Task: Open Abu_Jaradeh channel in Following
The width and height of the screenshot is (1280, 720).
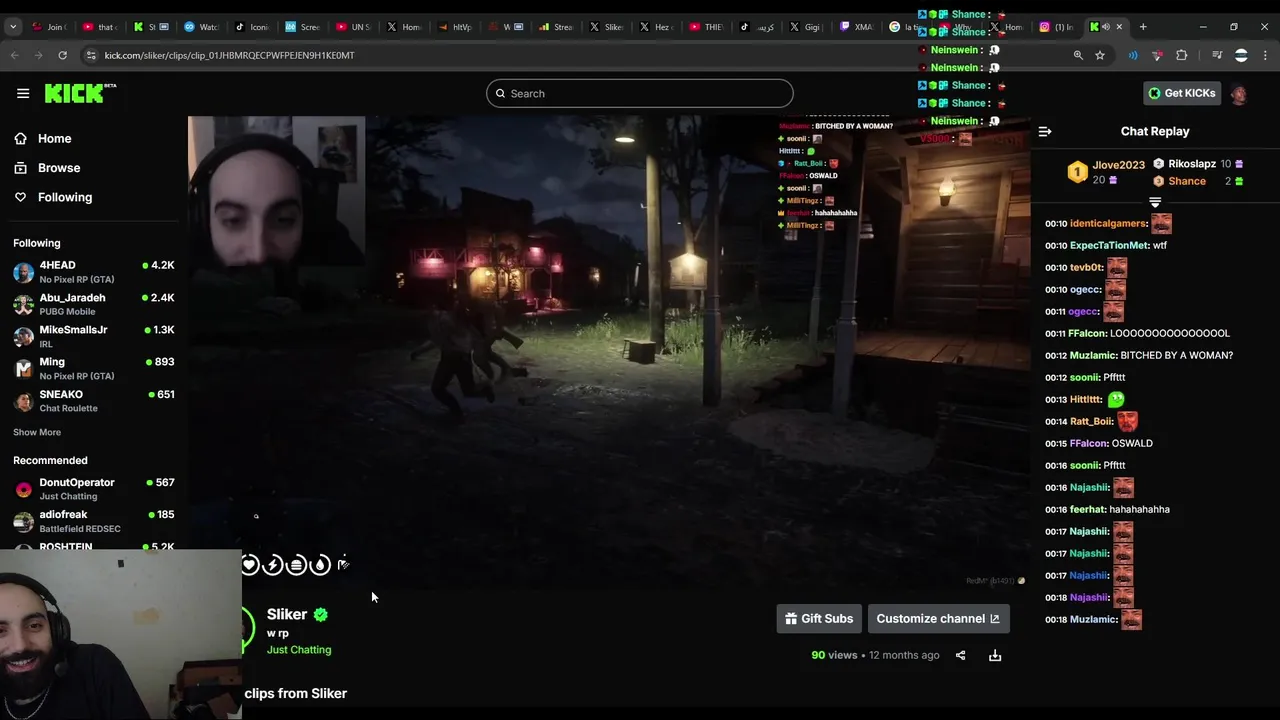Action: (93, 304)
